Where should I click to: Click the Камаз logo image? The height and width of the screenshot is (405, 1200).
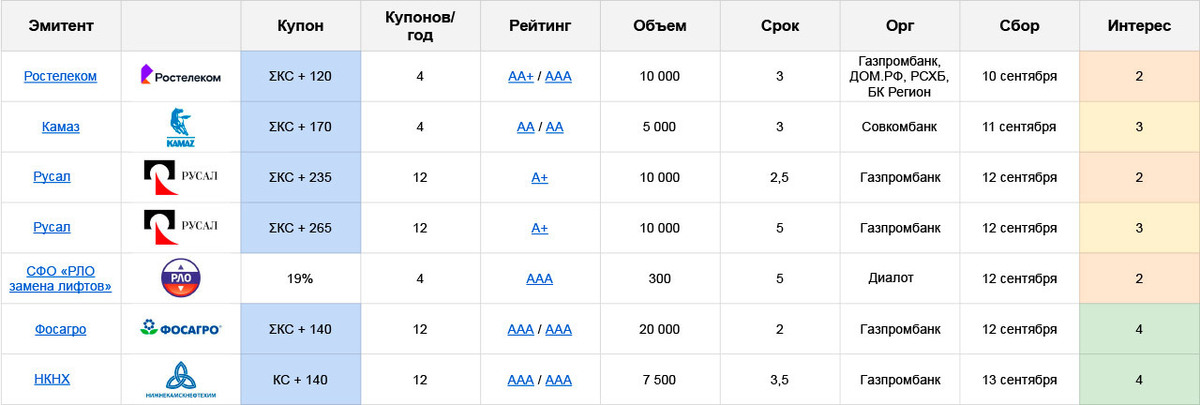pos(180,128)
